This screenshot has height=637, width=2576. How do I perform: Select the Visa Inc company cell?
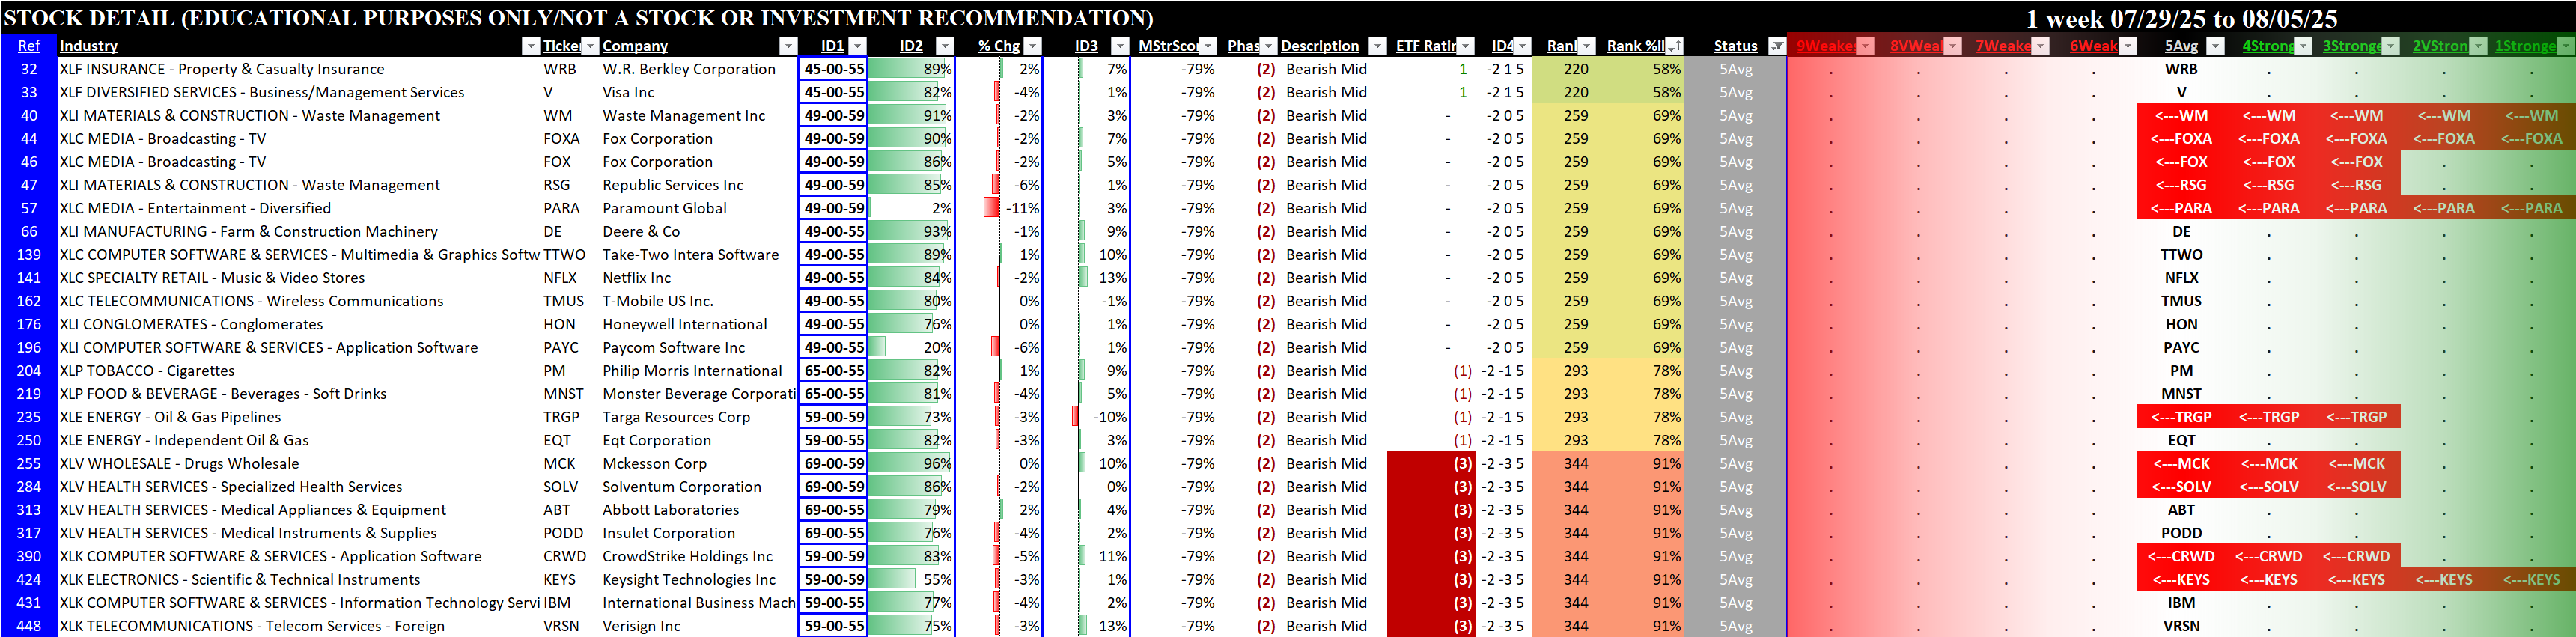[699, 92]
